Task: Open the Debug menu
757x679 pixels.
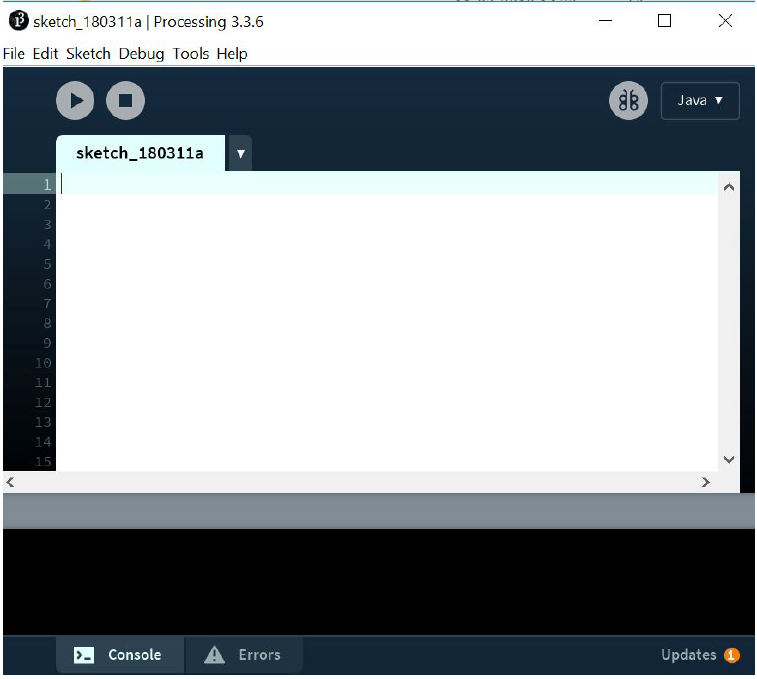Action: click(x=141, y=54)
